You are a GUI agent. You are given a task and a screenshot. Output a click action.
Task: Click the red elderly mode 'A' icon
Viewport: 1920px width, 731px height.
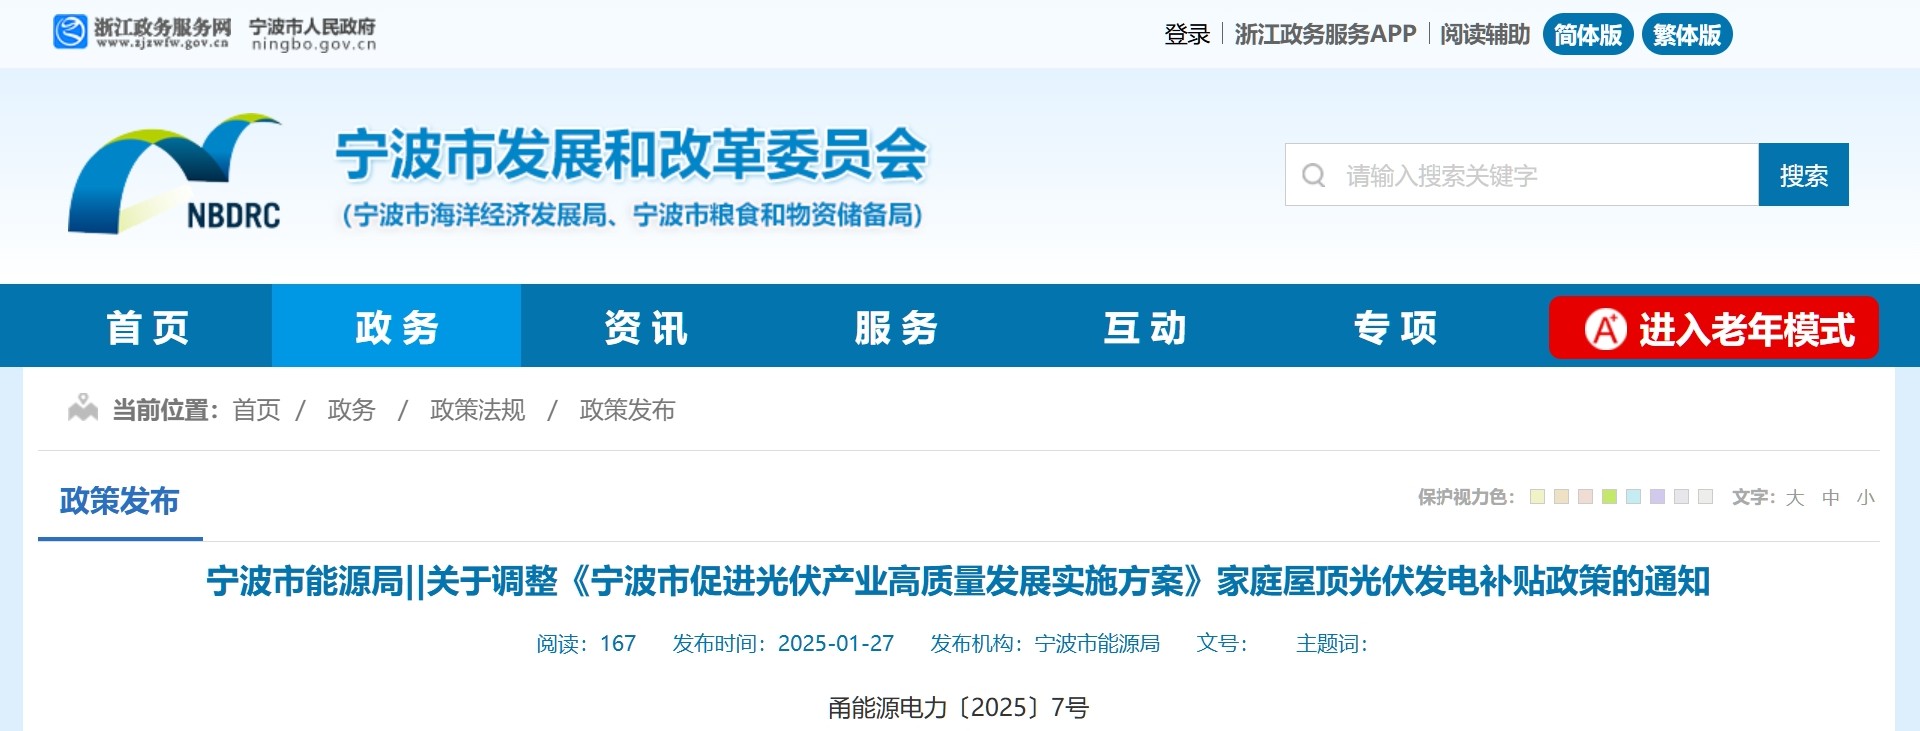point(1605,329)
